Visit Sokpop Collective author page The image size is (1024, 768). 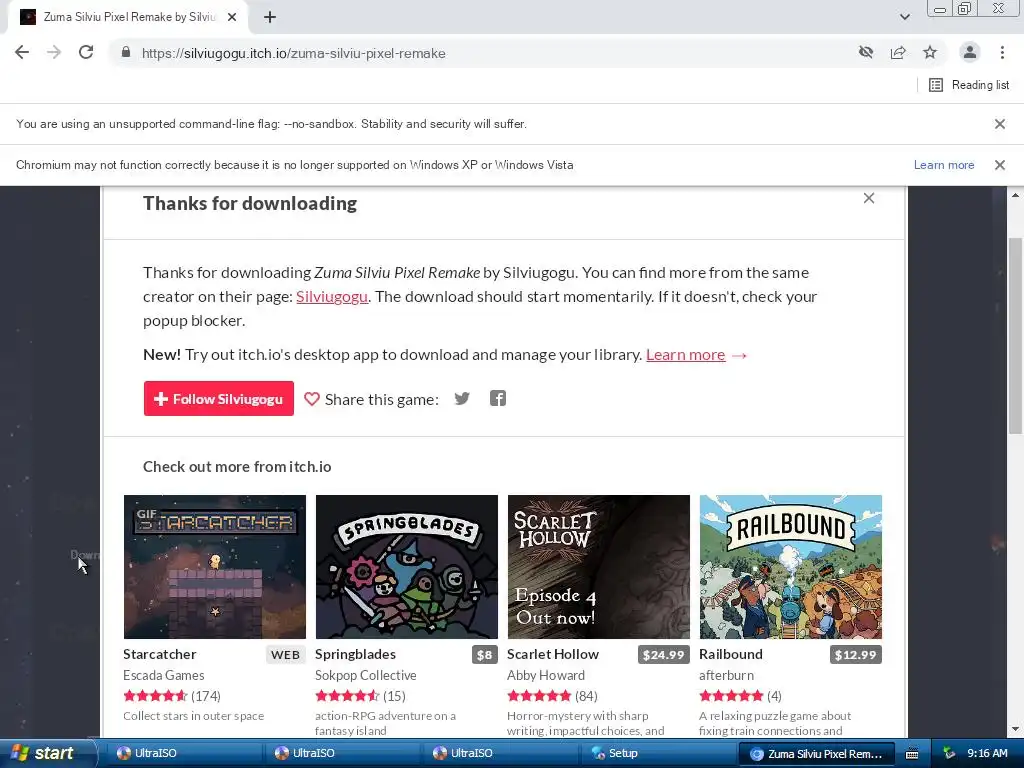pos(366,675)
